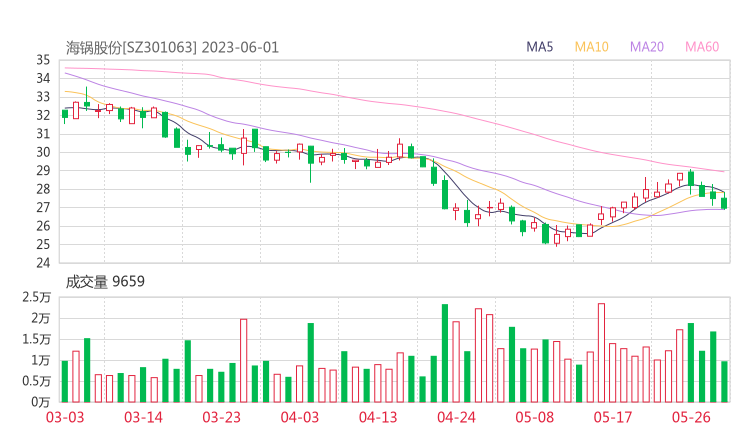The width and height of the screenshot is (740, 440).
Task: Click the price axis value 24
Action: [43, 262]
